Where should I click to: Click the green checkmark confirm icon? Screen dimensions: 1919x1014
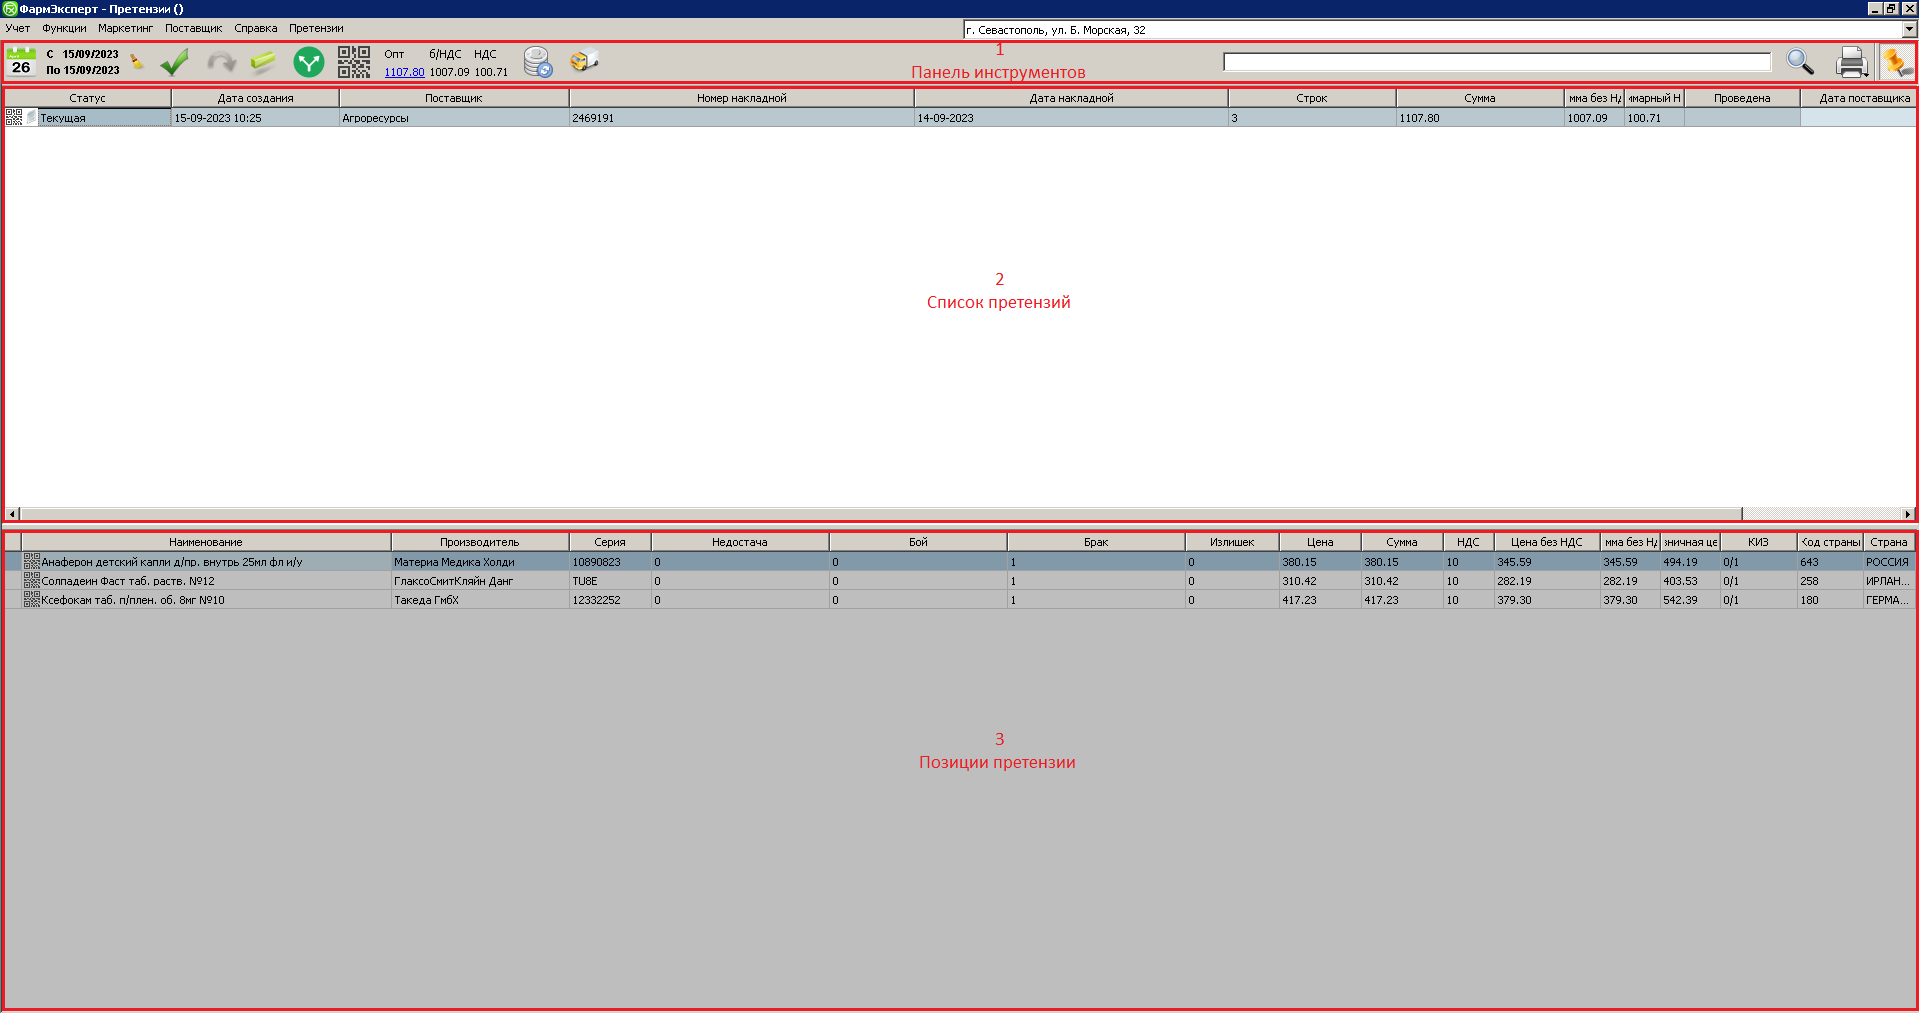[x=175, y=62]
